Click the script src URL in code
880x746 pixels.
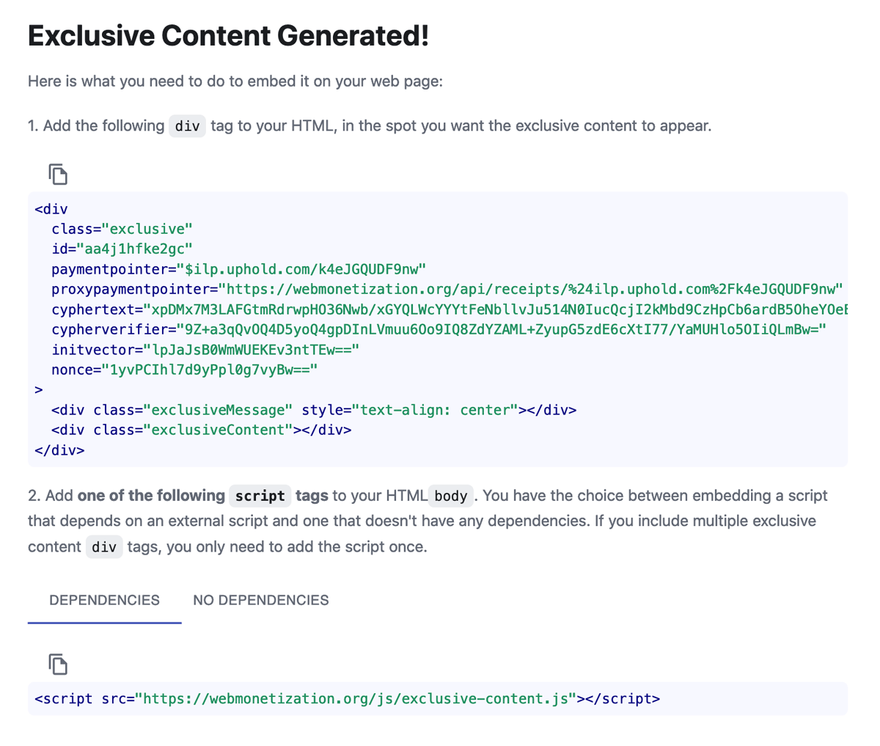360,699
